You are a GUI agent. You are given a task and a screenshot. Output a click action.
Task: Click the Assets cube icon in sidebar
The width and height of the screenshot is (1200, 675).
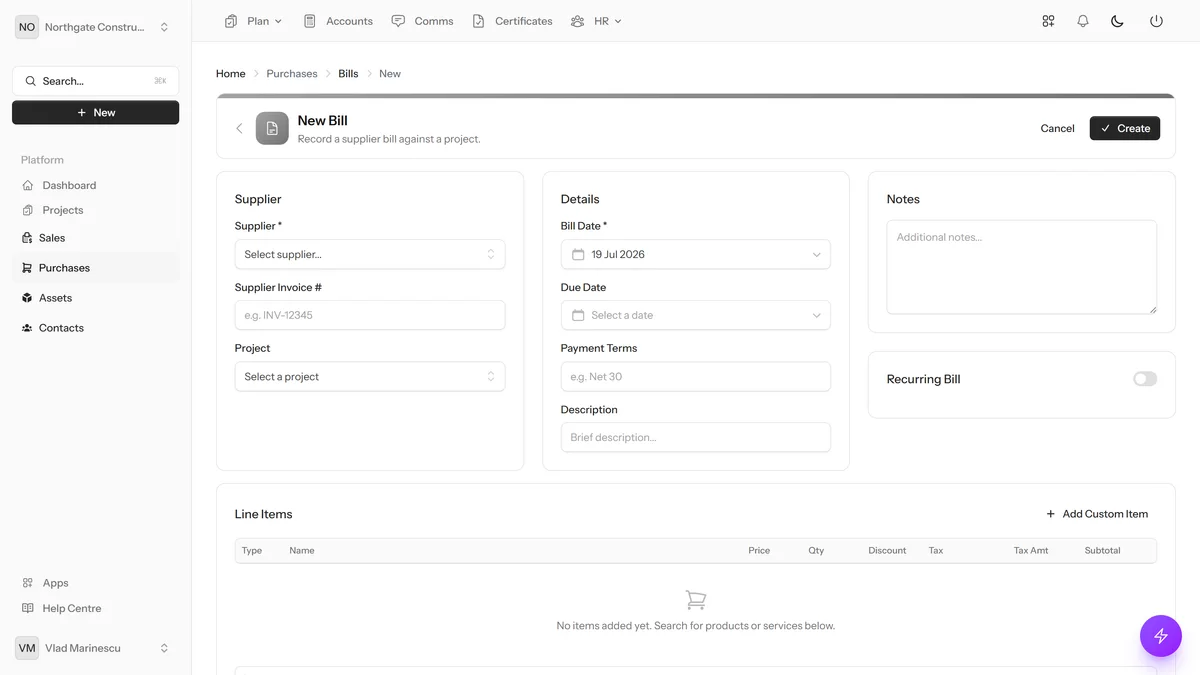tap(27, 298)
